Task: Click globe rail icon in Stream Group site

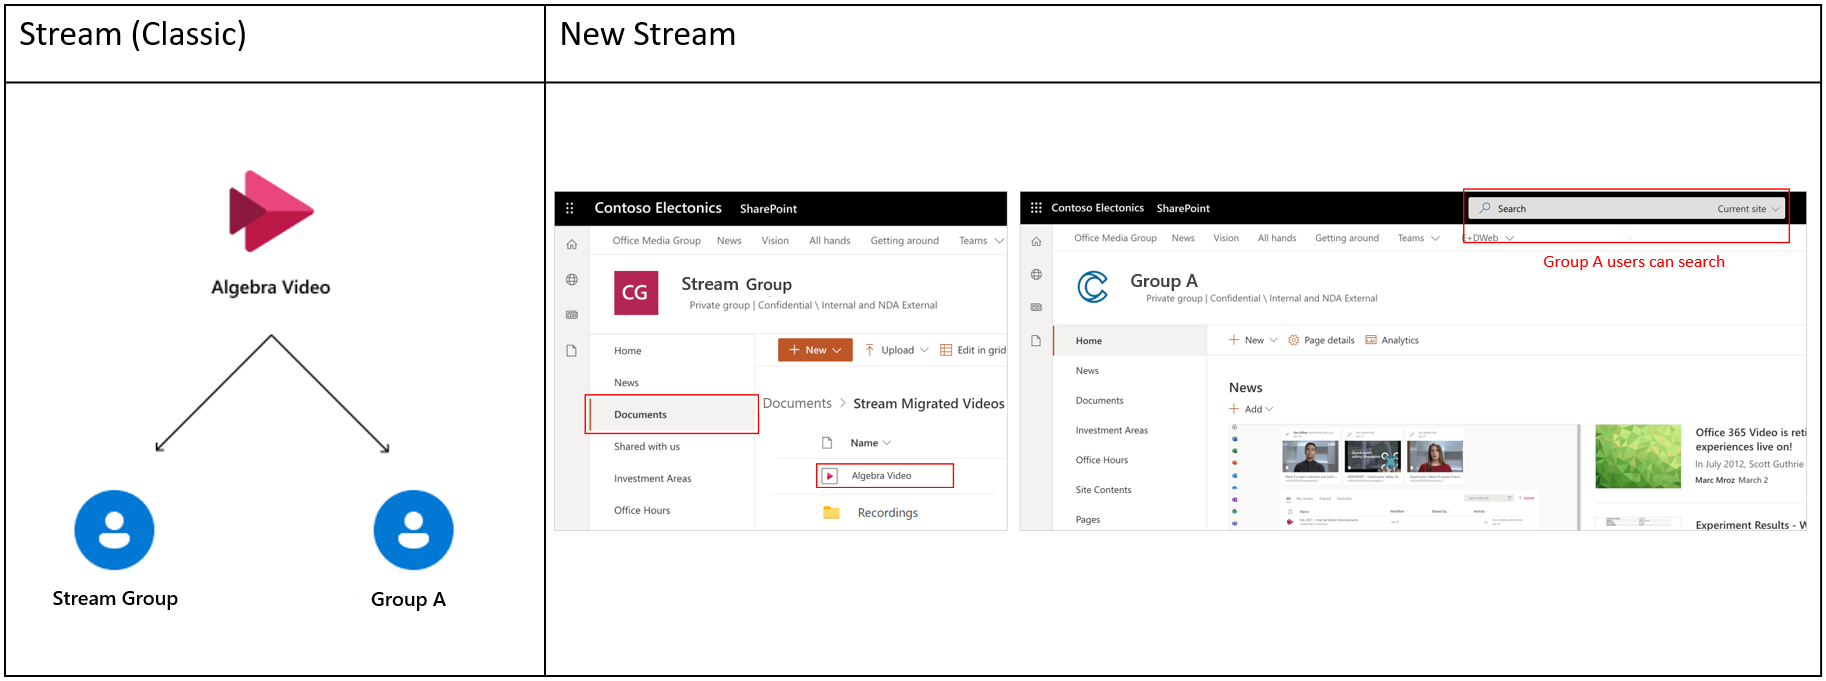Action: (572, 280)
